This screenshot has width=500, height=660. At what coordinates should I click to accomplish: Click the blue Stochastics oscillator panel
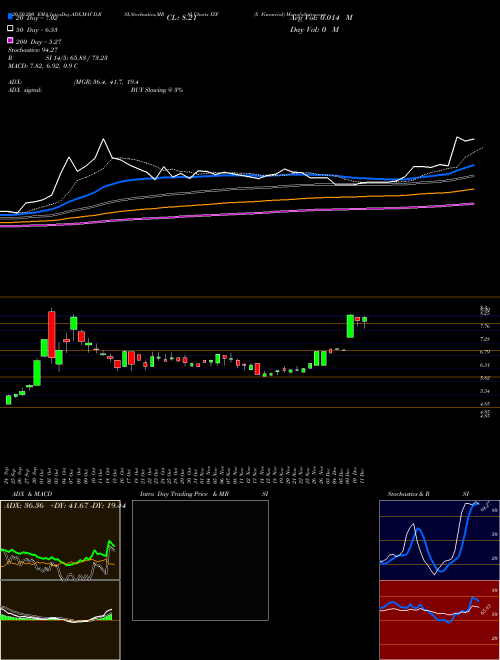click(439, 540)
